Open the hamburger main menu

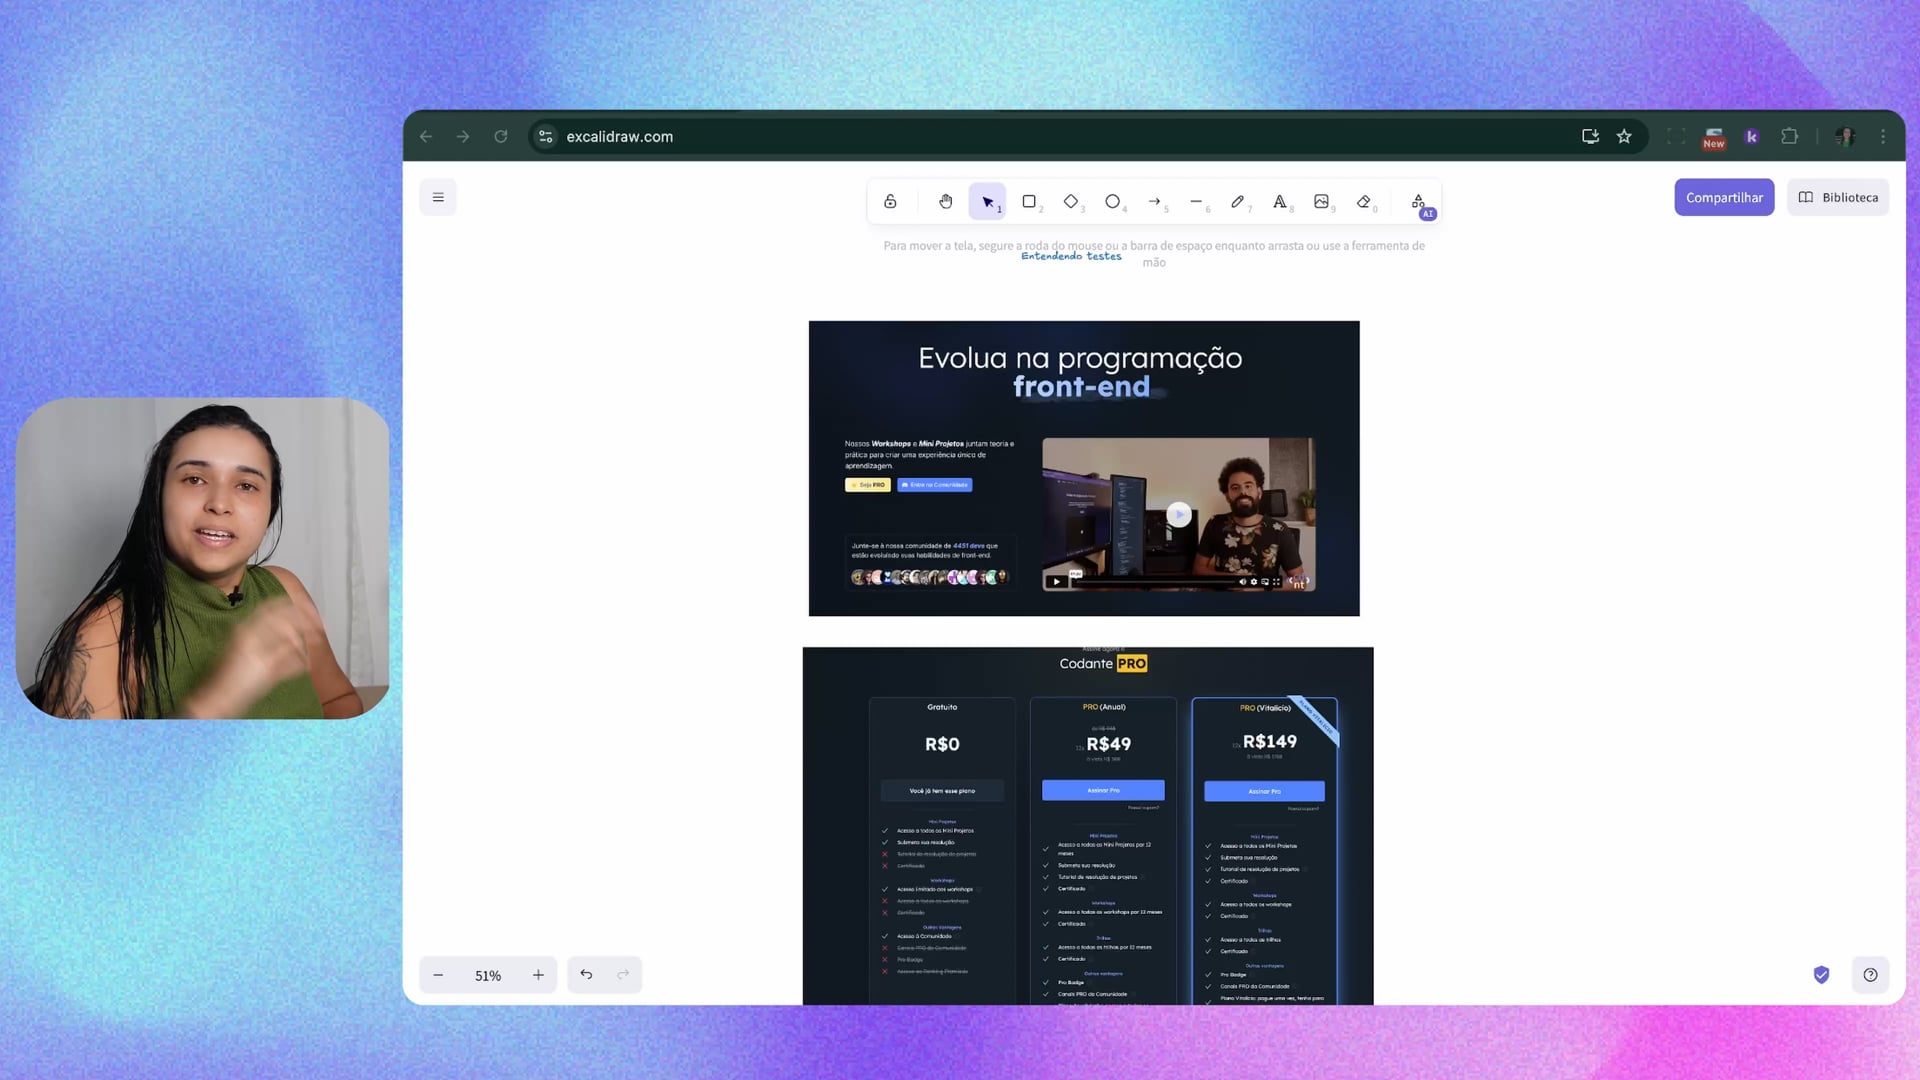tap(438, 197)
